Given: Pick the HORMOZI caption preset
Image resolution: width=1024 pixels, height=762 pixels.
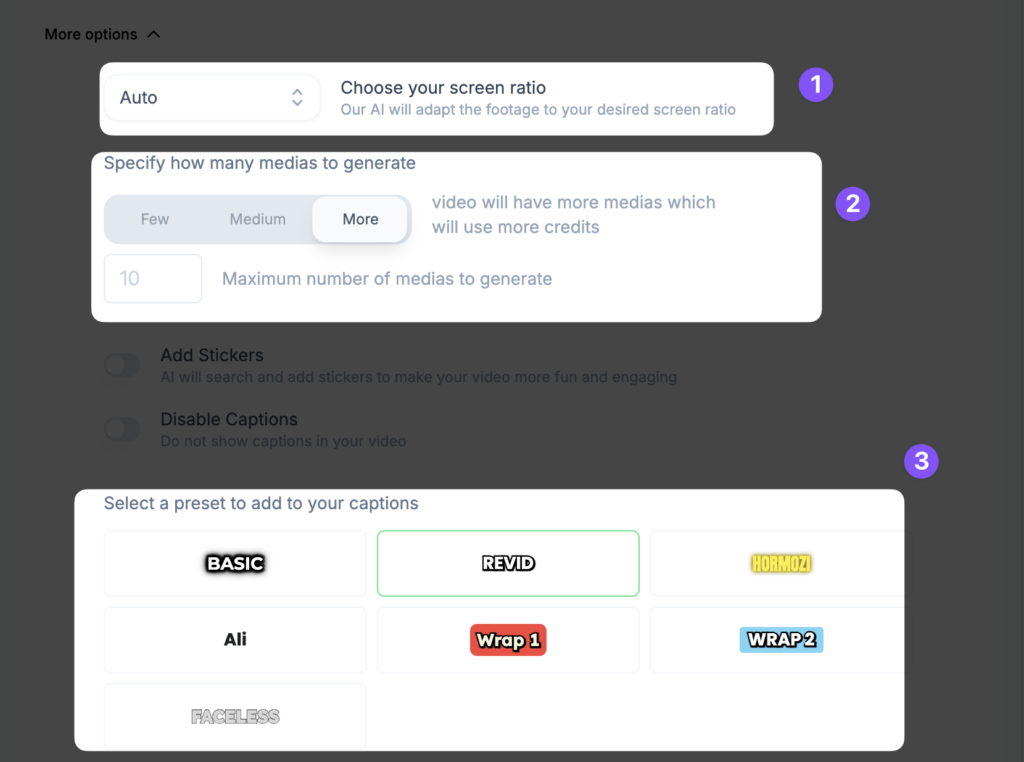Looking at the screenshot, I should (780, 563).
